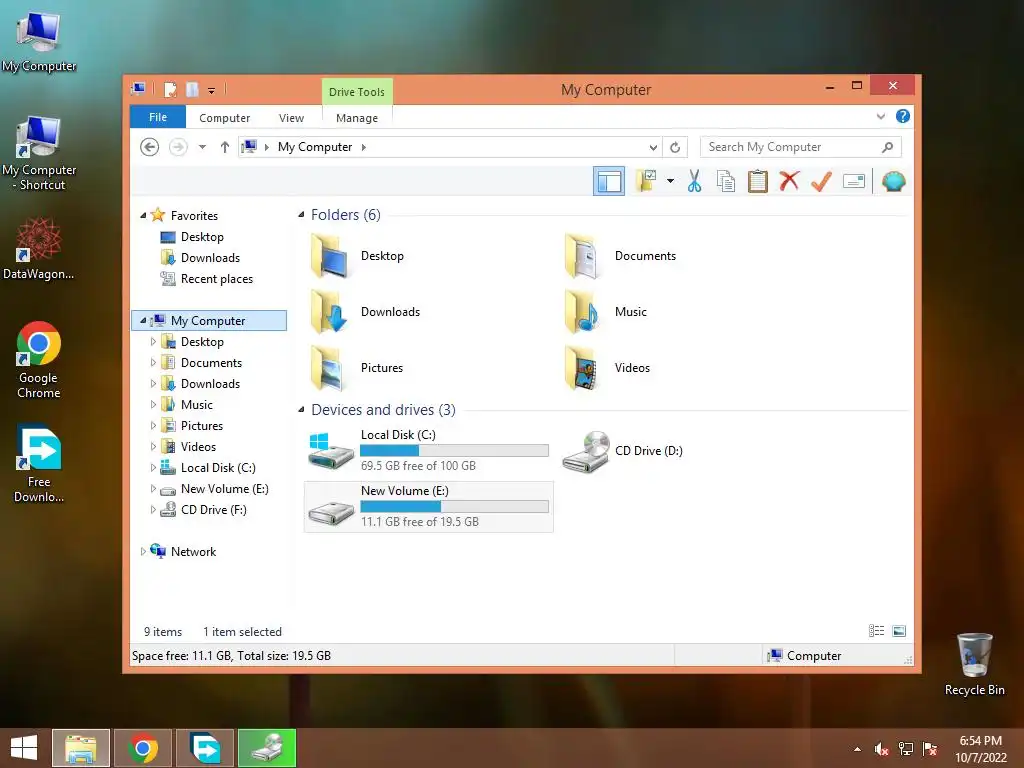Click the blue shell globe icon
Image resolution: width=1024 pixels, height=768 pixels.
pos(893,181)
